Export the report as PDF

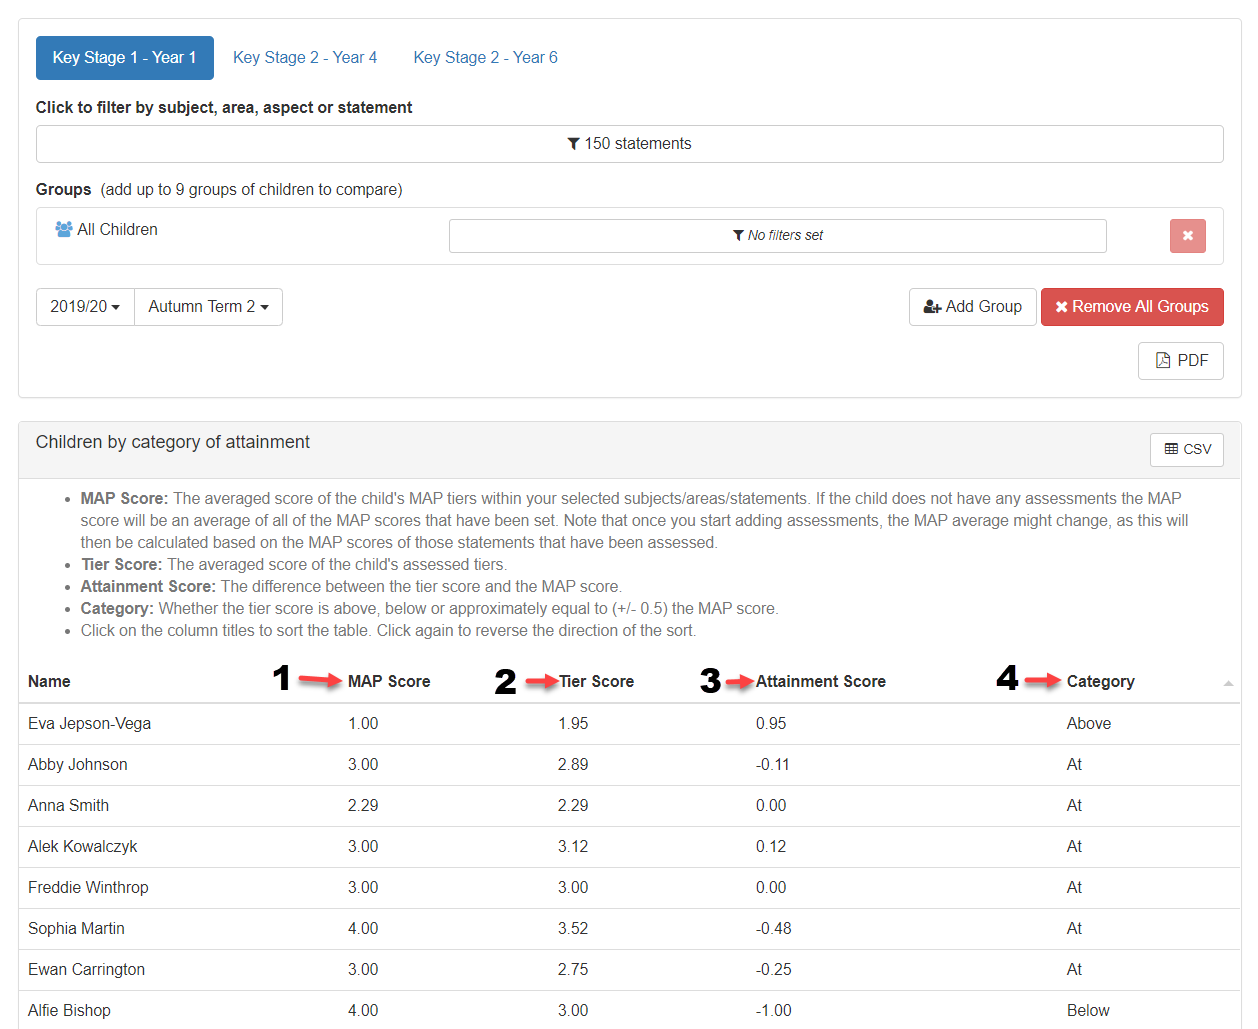click(x=1181, y=361)
